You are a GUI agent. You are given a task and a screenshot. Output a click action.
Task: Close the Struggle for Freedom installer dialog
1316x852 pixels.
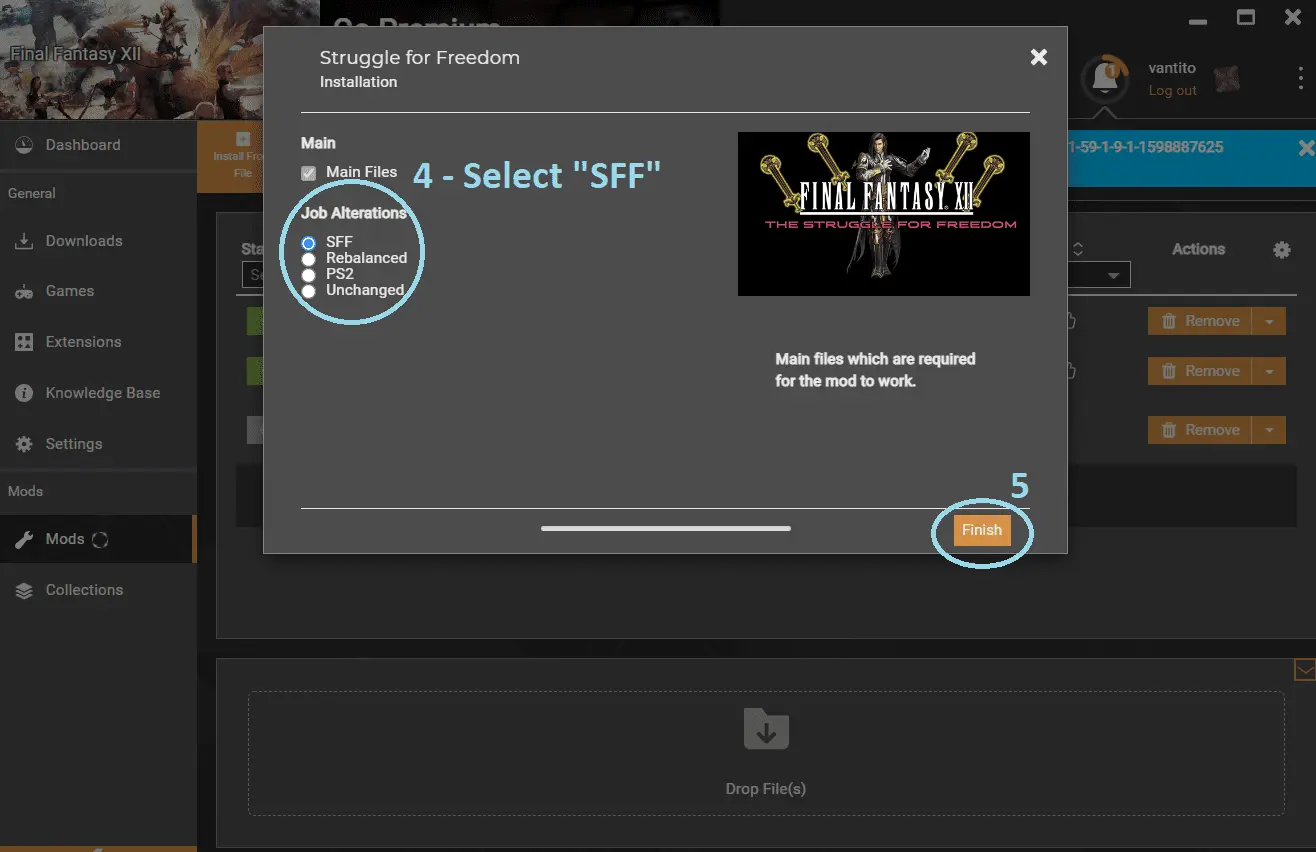coord(1039,57)
